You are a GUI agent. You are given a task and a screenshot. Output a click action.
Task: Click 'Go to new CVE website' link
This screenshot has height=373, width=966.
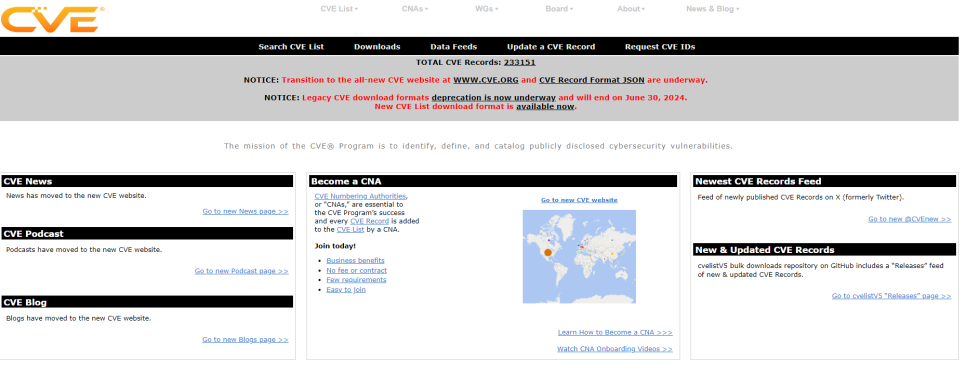[579, 200]
